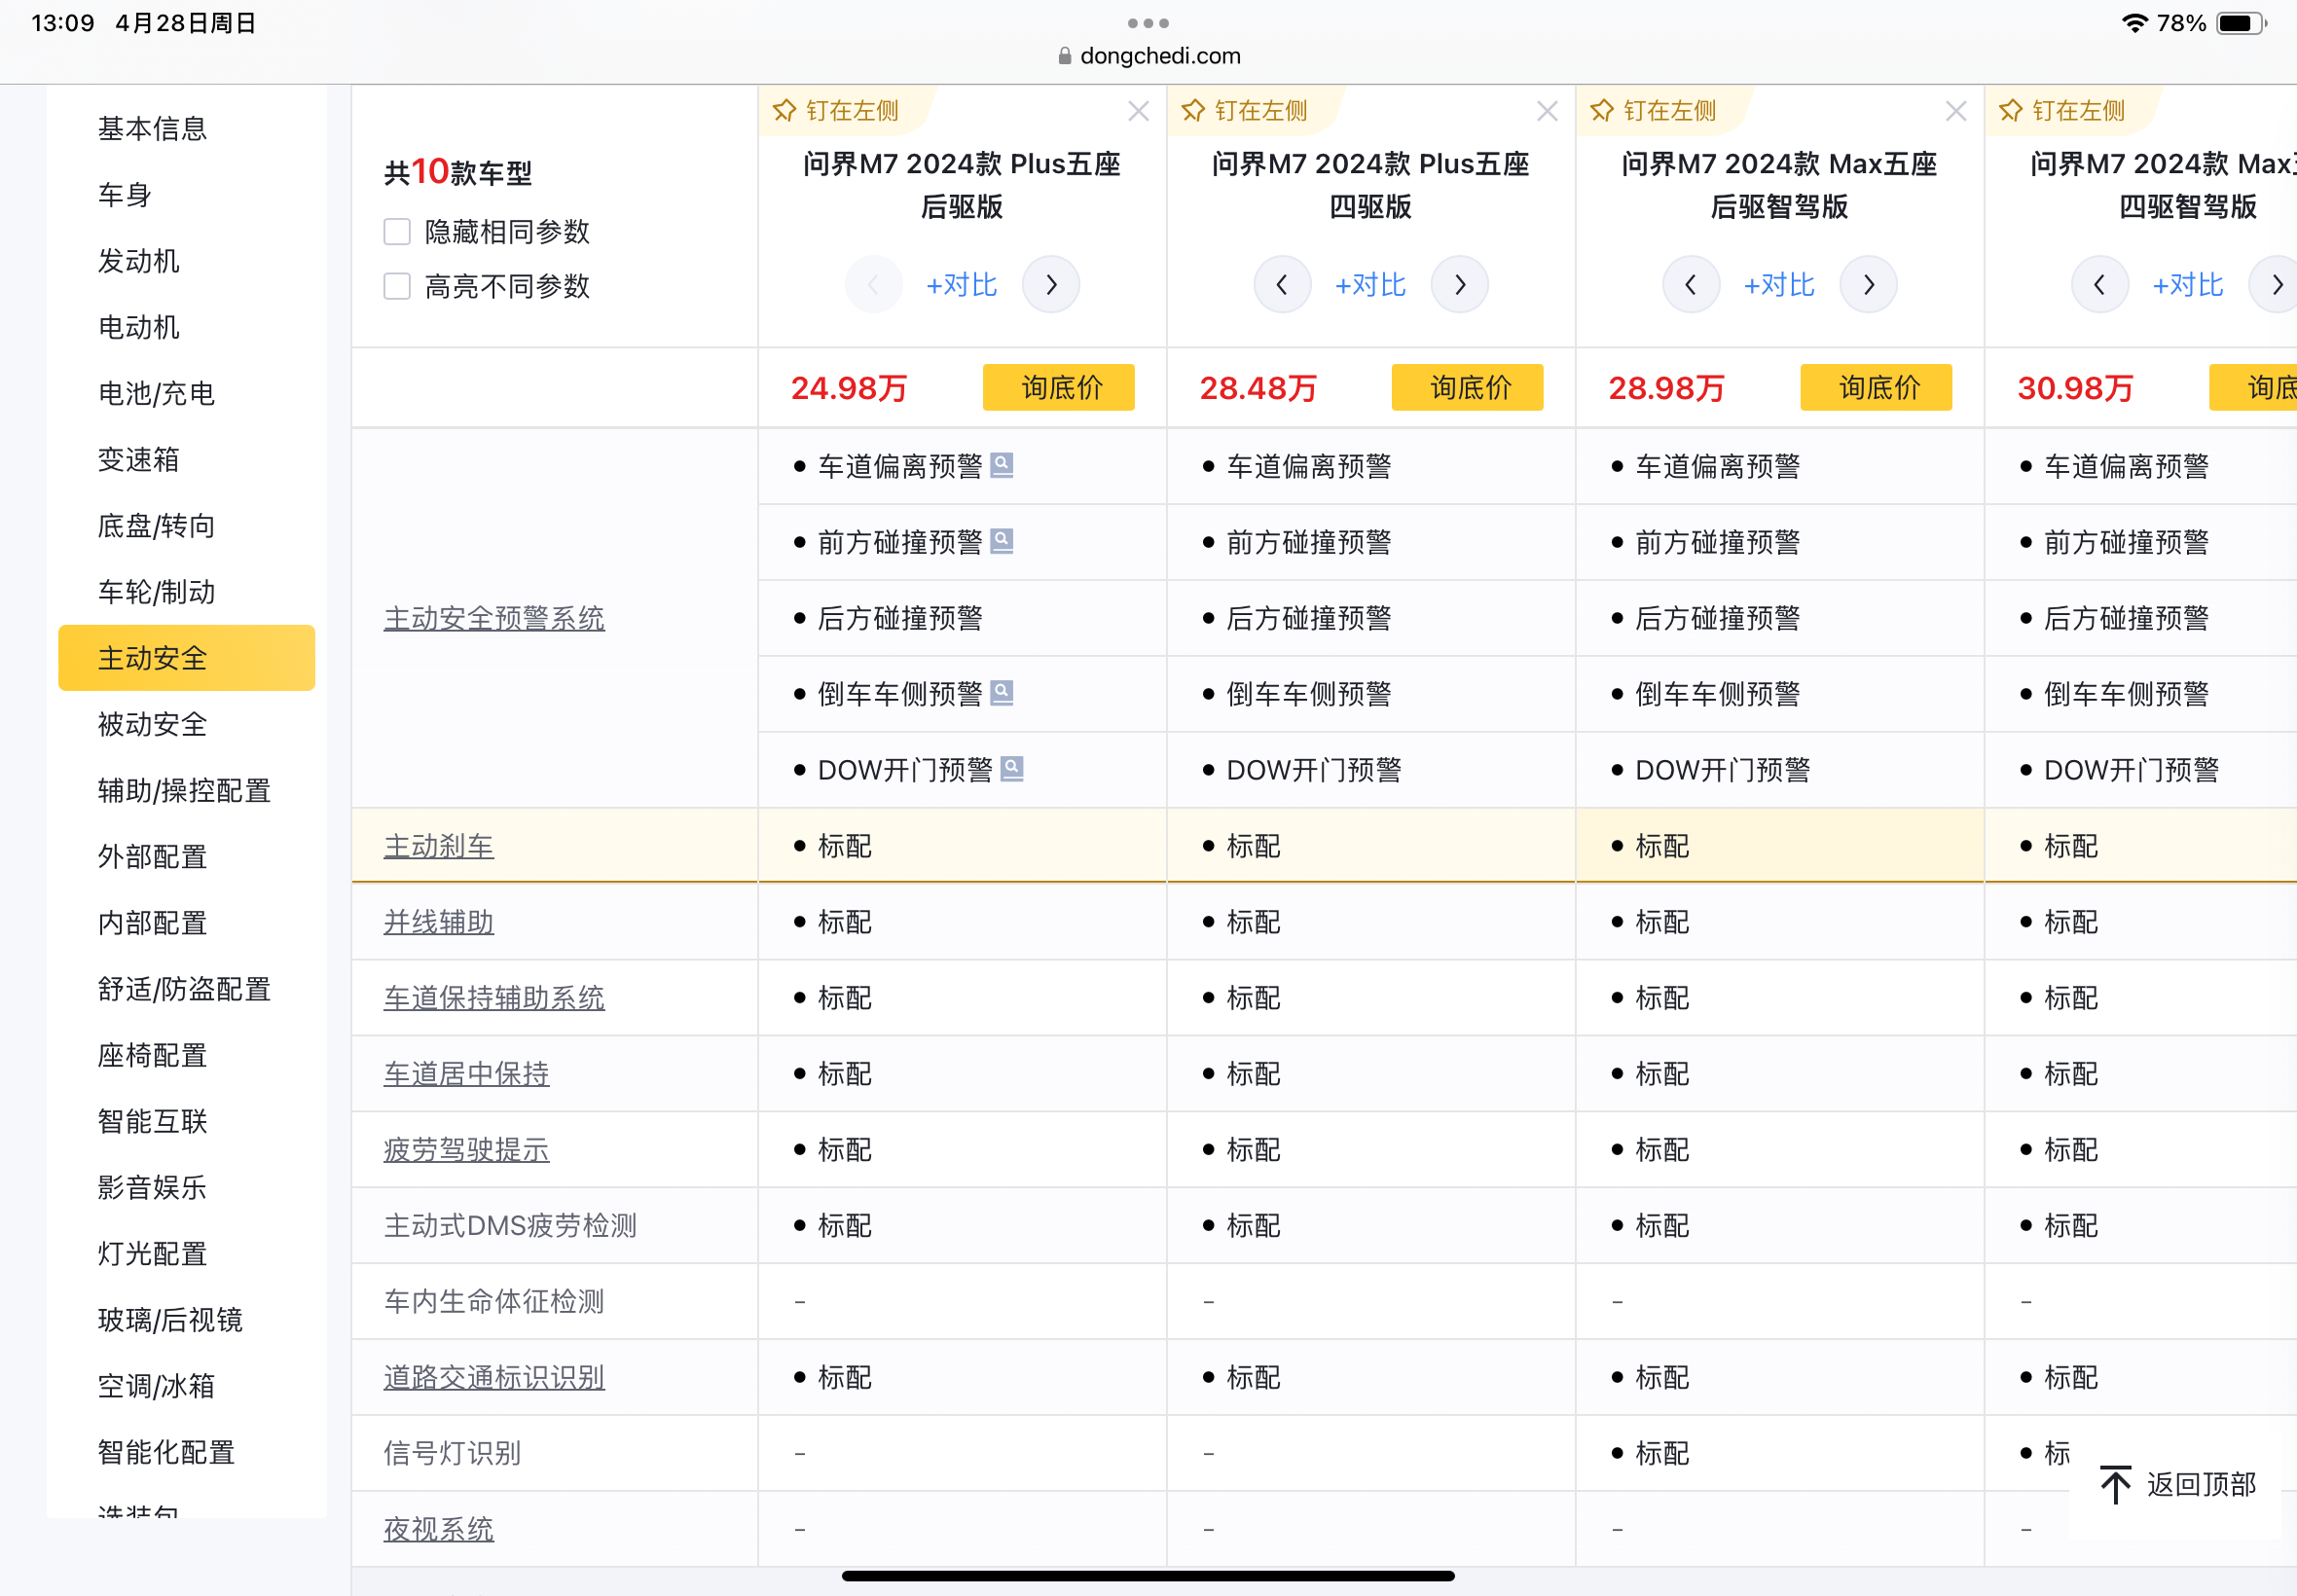The height and width of the screenshot is (1596, 2297).
Task: Jump to 基本信息 section
Action: point(152,129)
